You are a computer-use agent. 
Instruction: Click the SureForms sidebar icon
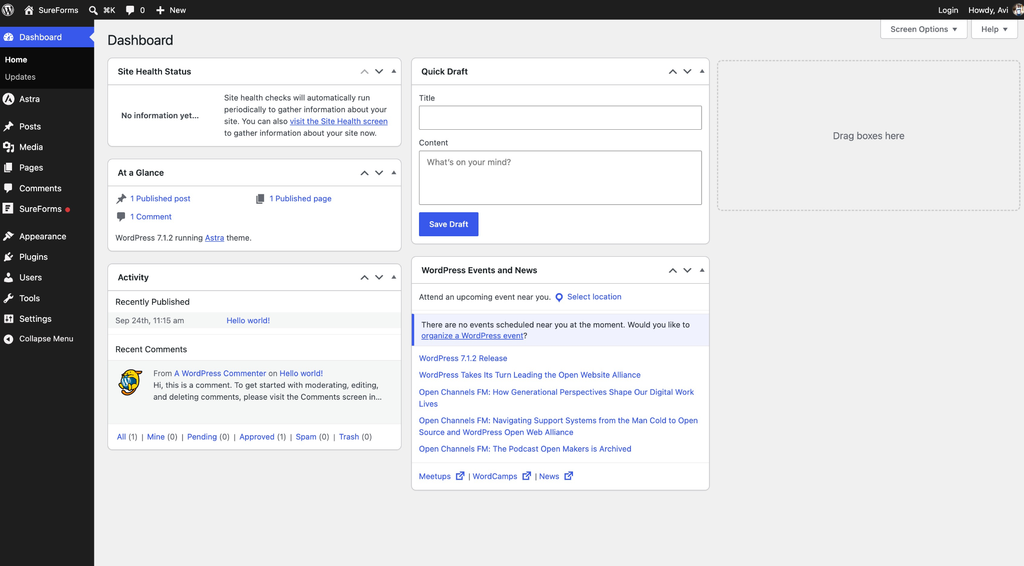coord(8,209)
